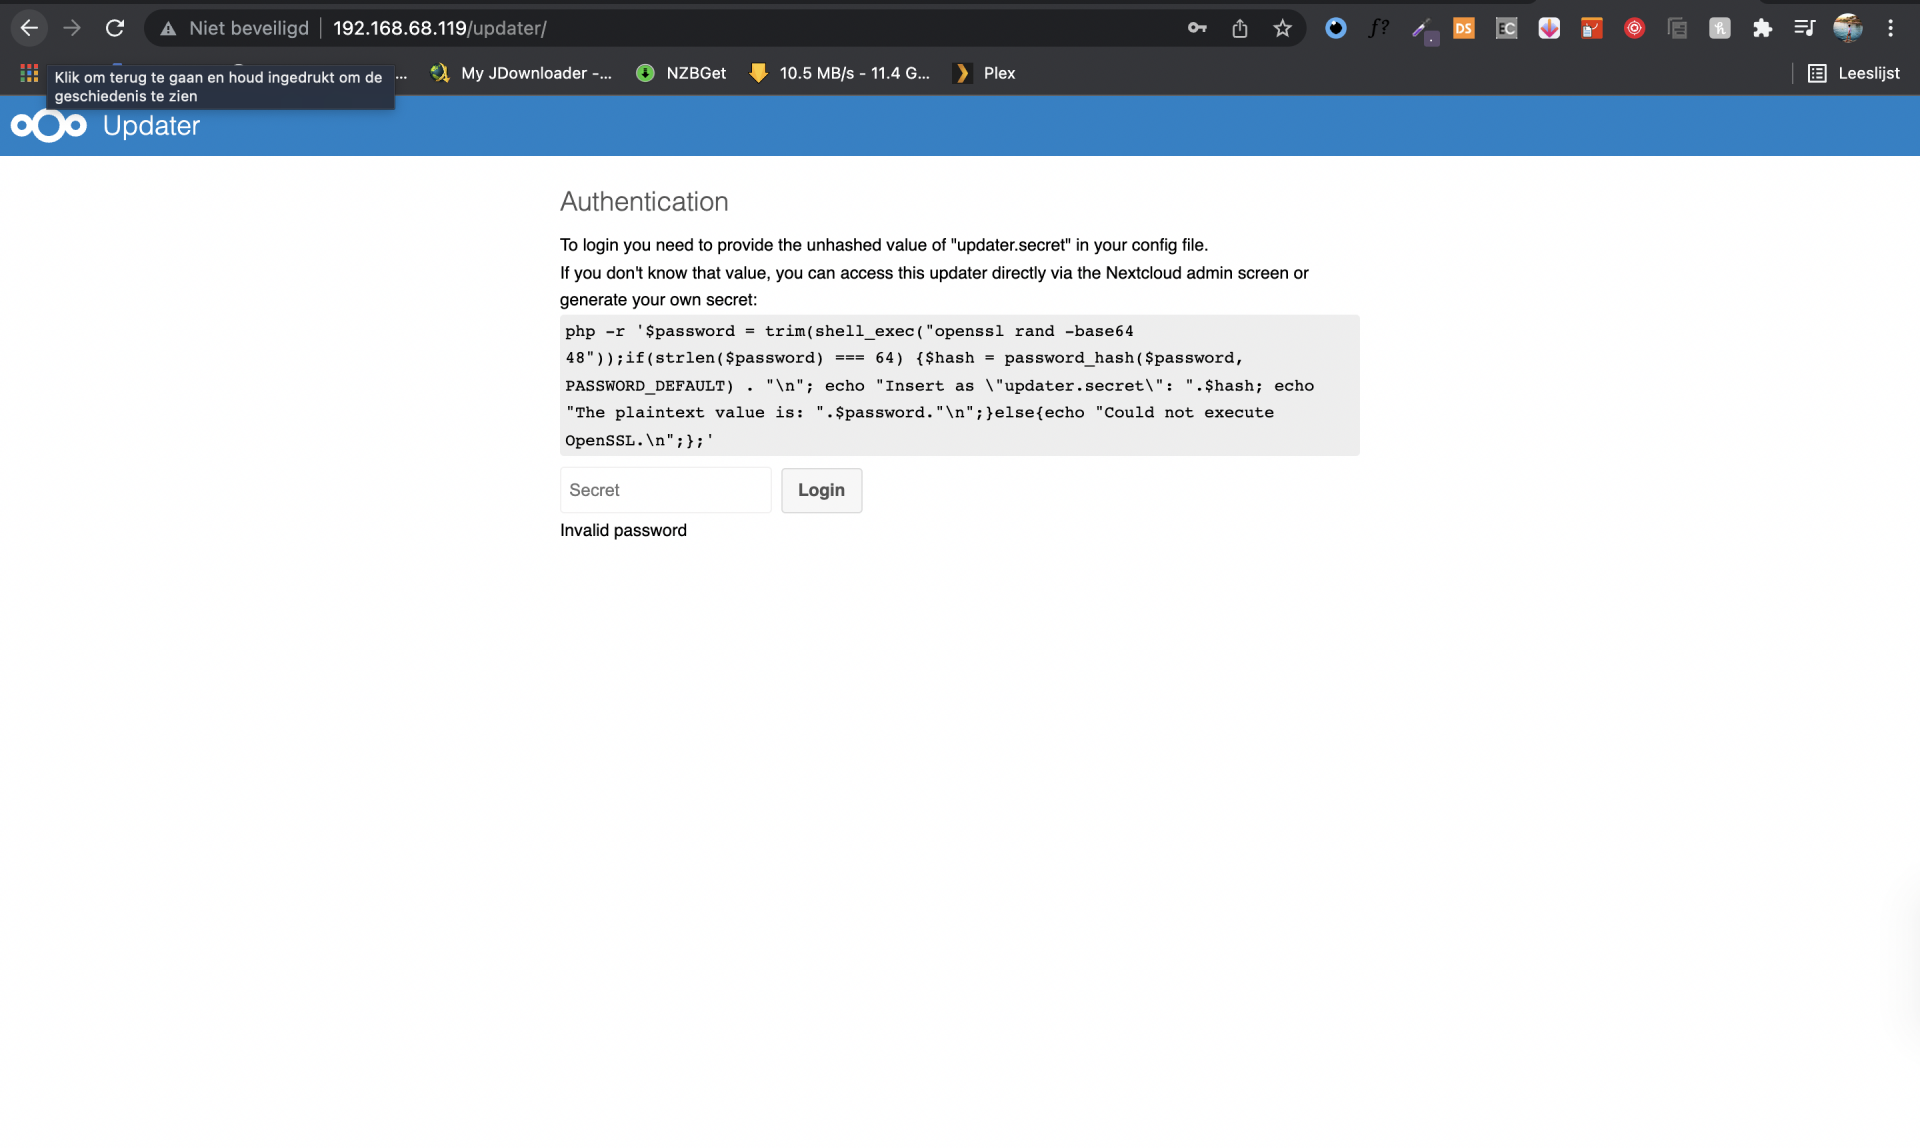This screenshot has width=1920, height=1148.
Task: Open the grey EC extension icon
Action: point(1507,28)
